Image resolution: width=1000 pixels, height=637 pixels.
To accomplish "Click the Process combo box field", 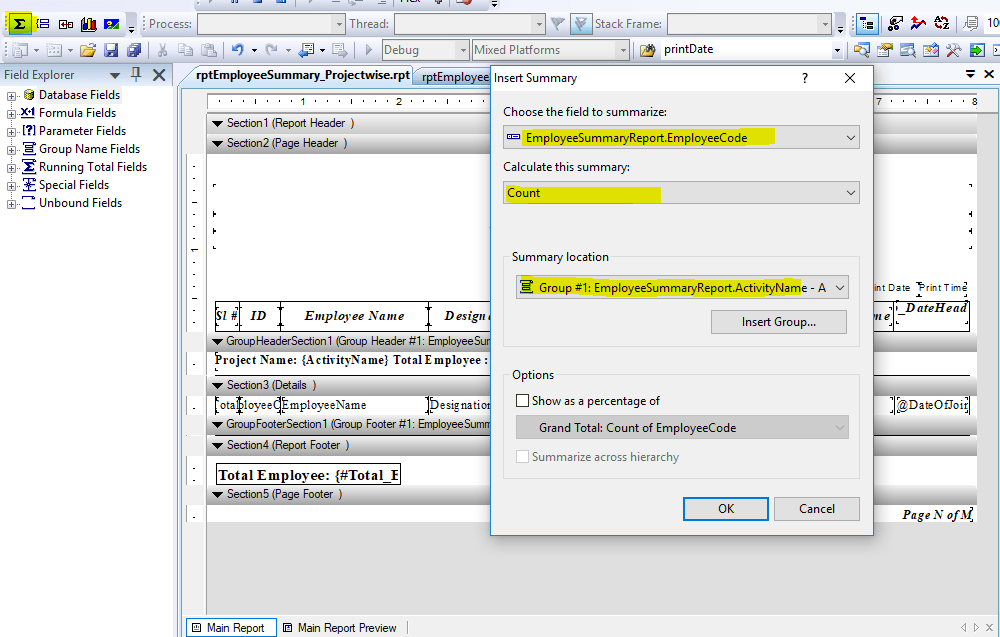I will click(x=265, y=24).
